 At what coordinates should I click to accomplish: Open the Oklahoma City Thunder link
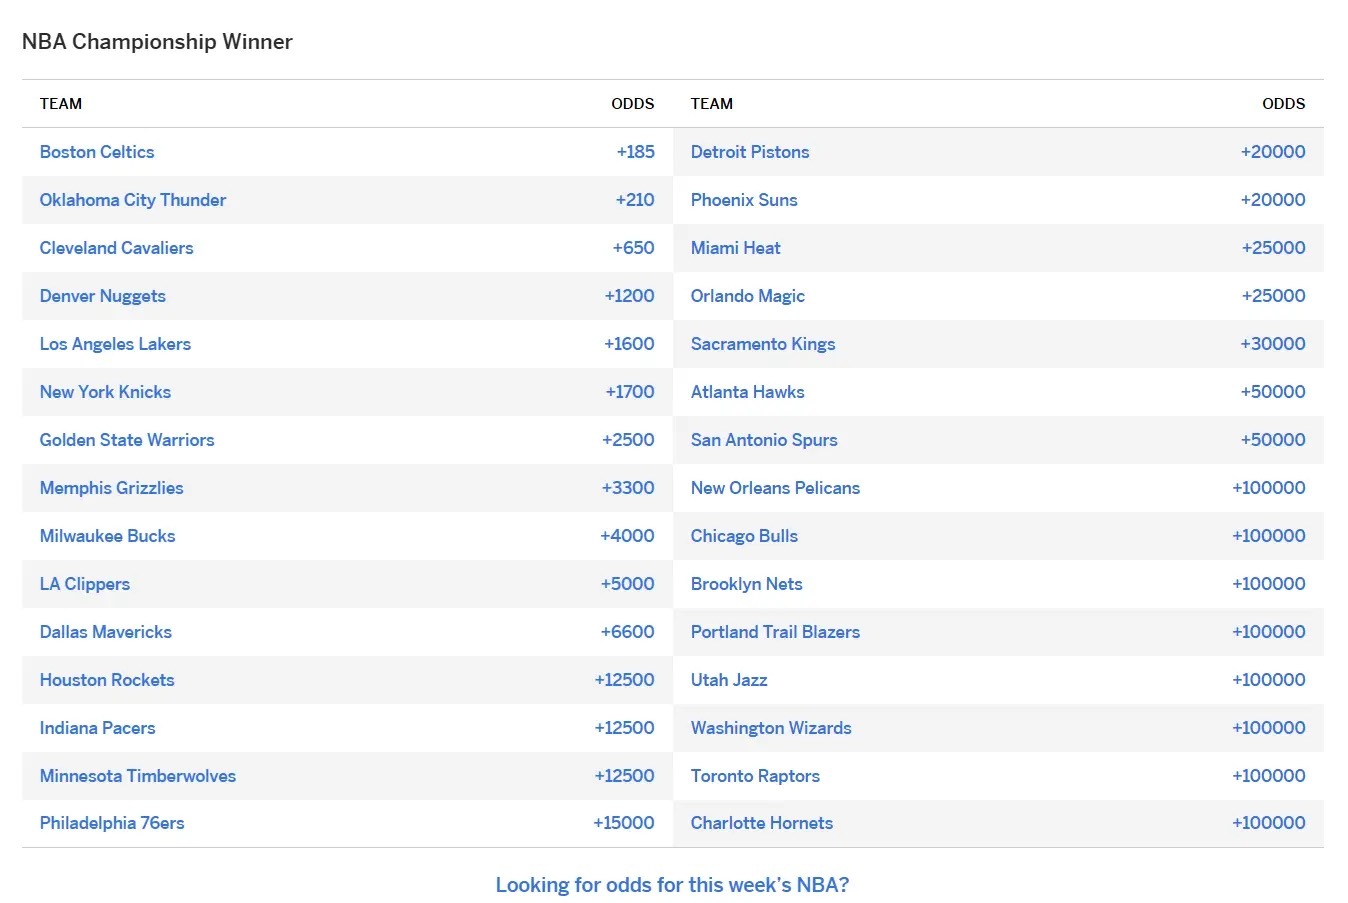tap(133, 200)
